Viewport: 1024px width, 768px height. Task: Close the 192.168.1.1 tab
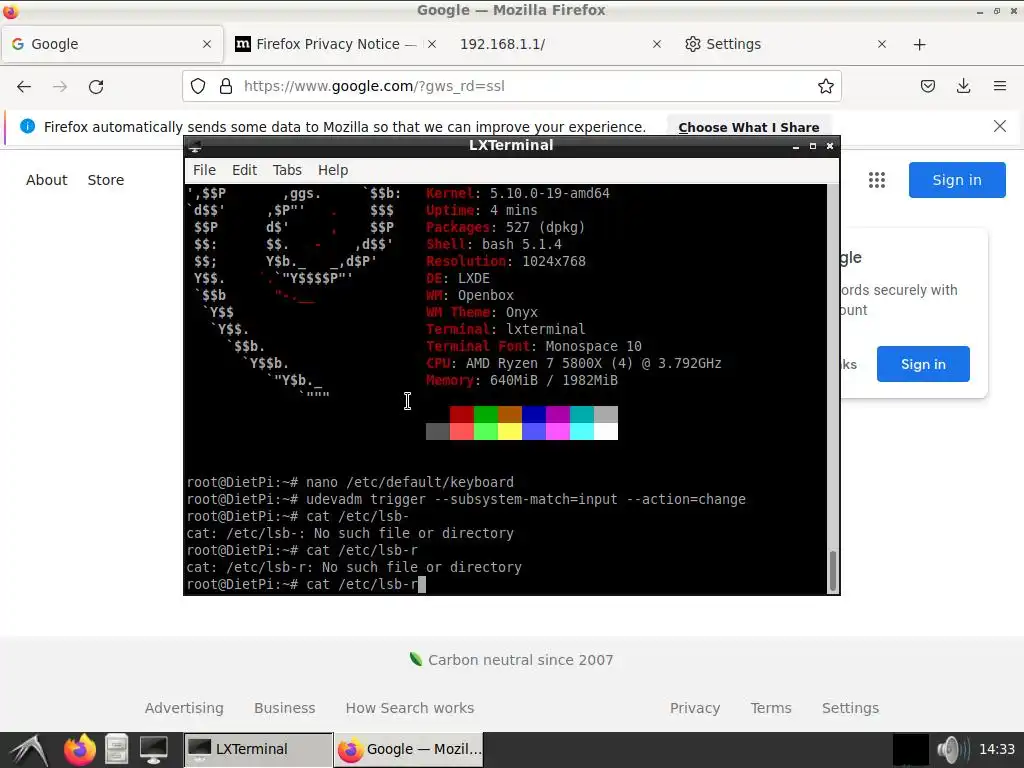coord(657,44)
